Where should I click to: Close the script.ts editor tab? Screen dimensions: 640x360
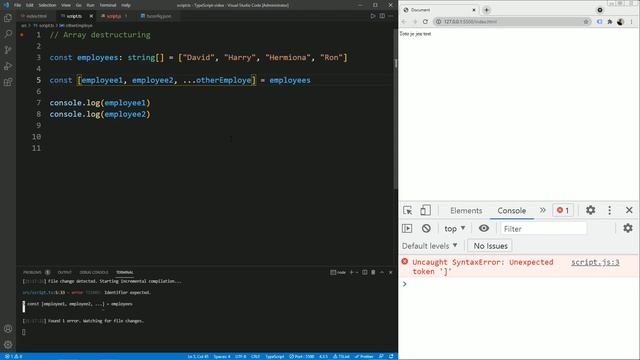91,16
